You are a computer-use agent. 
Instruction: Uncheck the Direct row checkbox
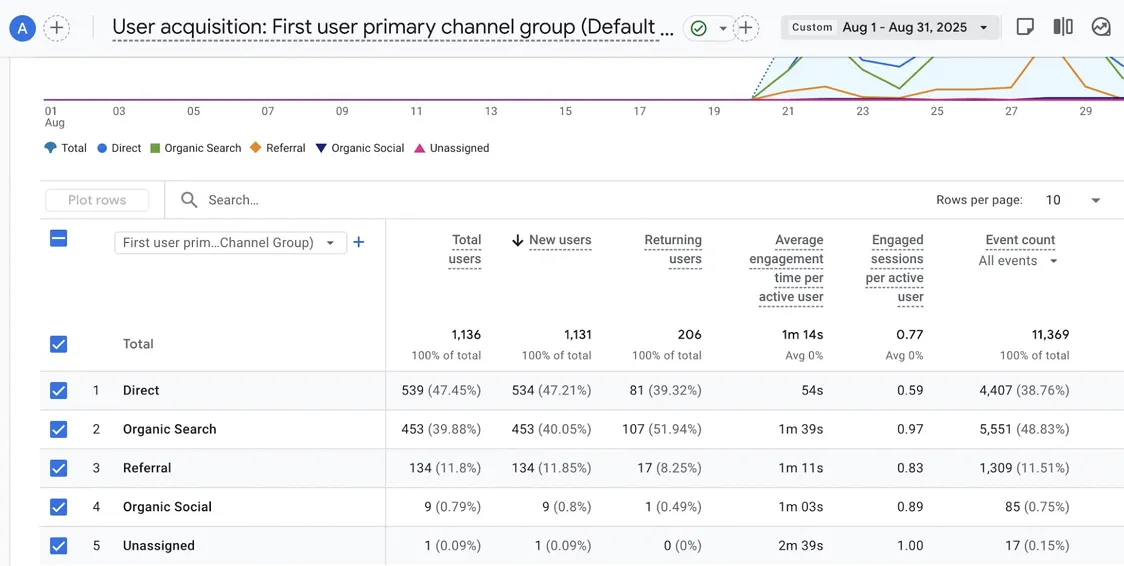click(59, 390)
